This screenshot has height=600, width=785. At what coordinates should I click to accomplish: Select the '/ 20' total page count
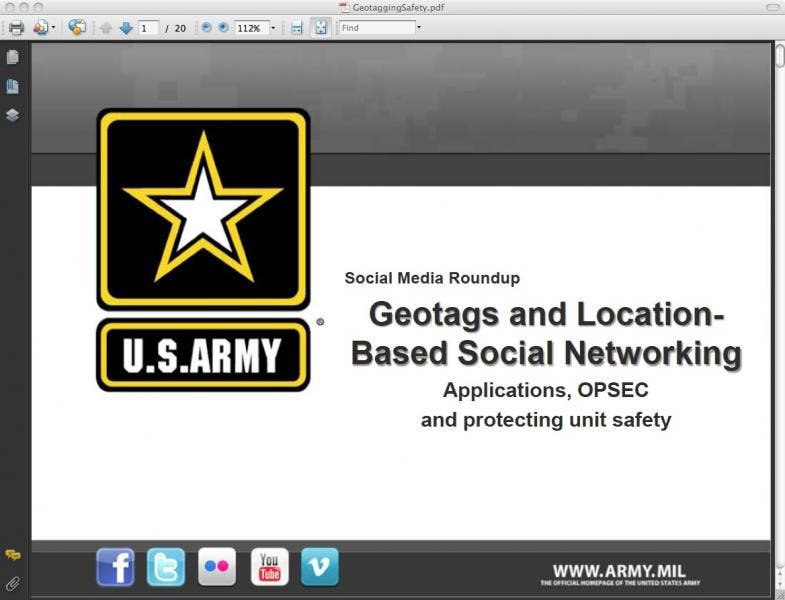(x=175, y=29)
